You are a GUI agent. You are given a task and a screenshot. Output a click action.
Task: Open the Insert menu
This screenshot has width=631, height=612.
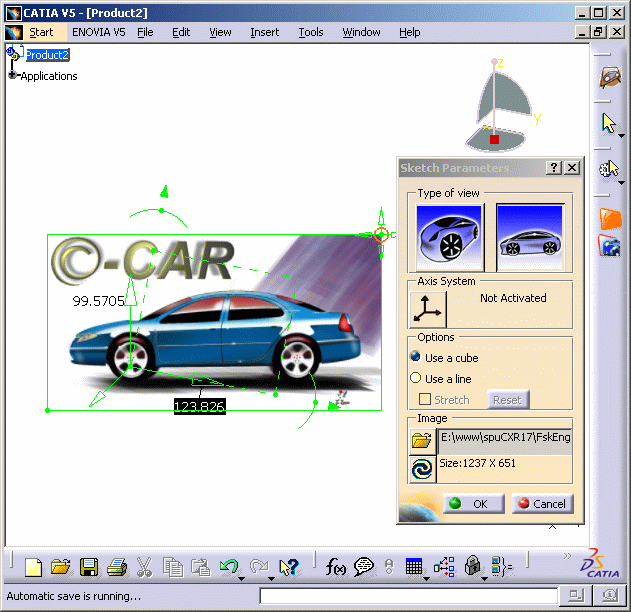pyautogui.click(x=264, y=32)
